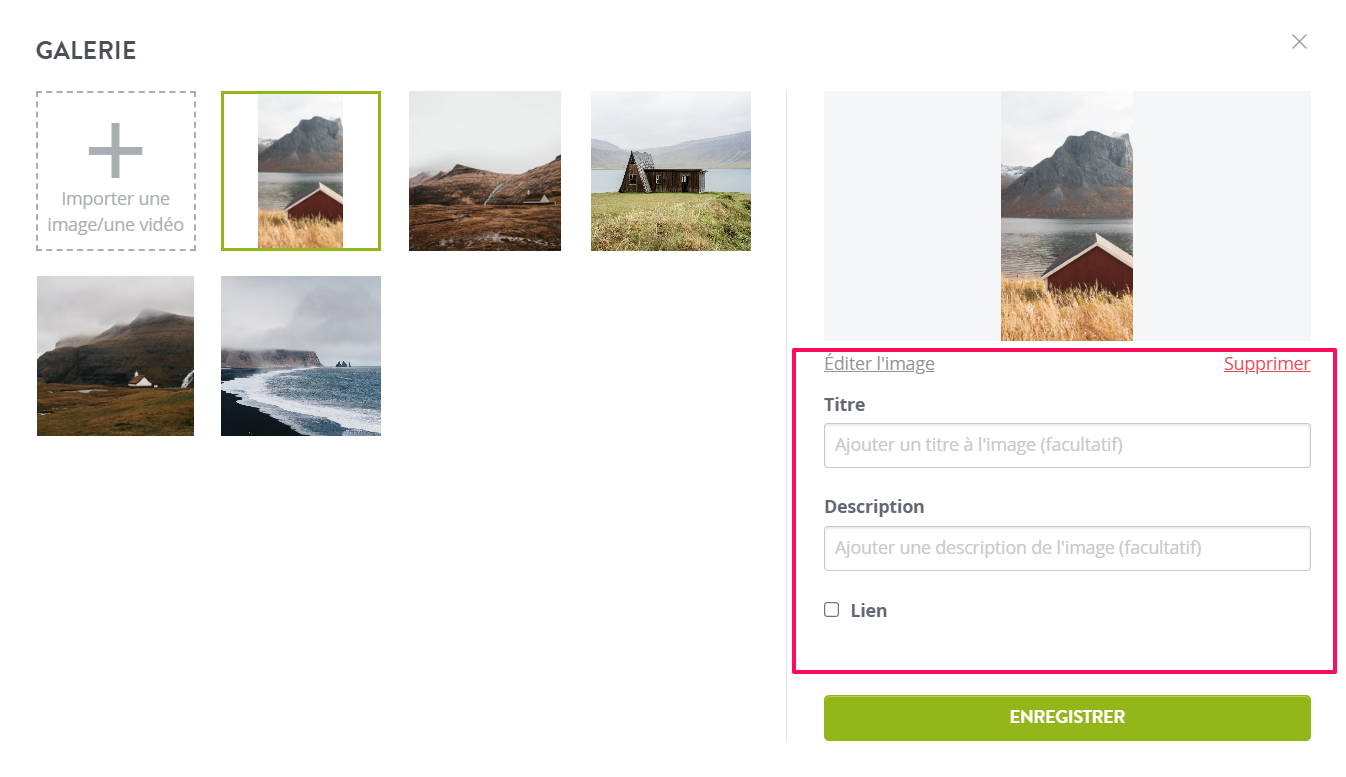Viewport: 1346px width, 777px height.
Task: Open the Éditer l'image link
Action: click(x=879, y=364)
